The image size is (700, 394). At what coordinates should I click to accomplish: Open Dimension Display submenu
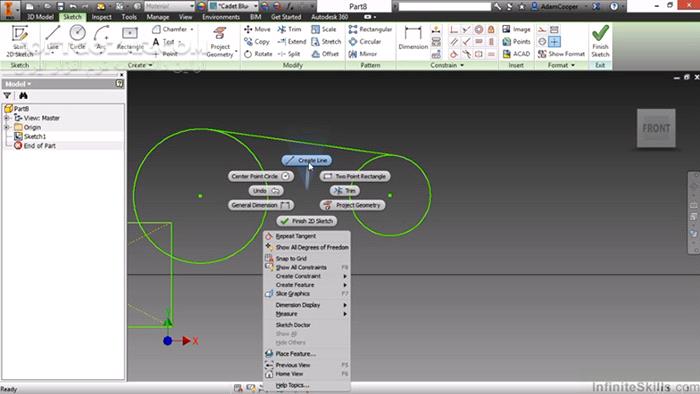pos(306,305)
